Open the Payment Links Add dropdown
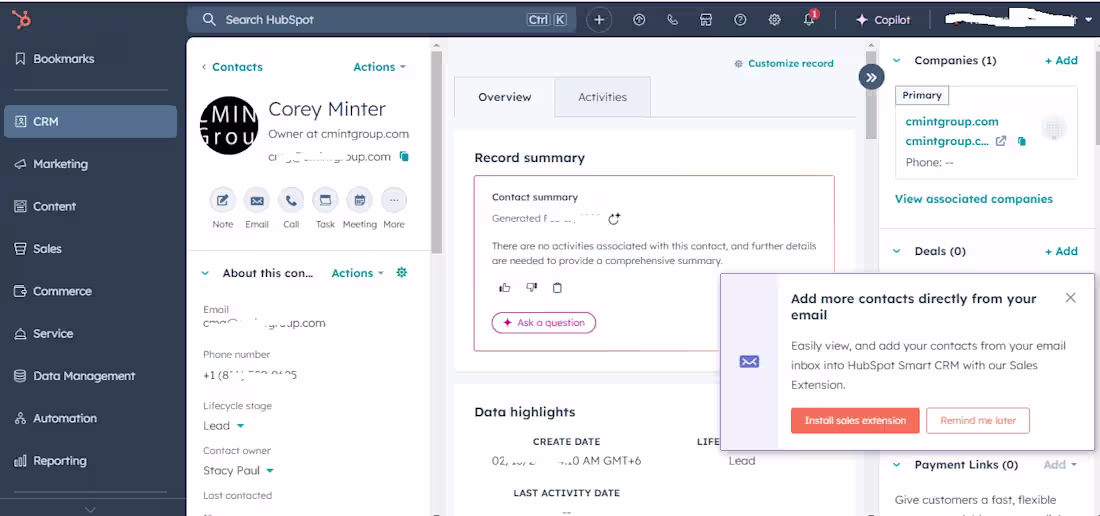The width and height of the screenshot is (1100, 516). point(1060,465)
